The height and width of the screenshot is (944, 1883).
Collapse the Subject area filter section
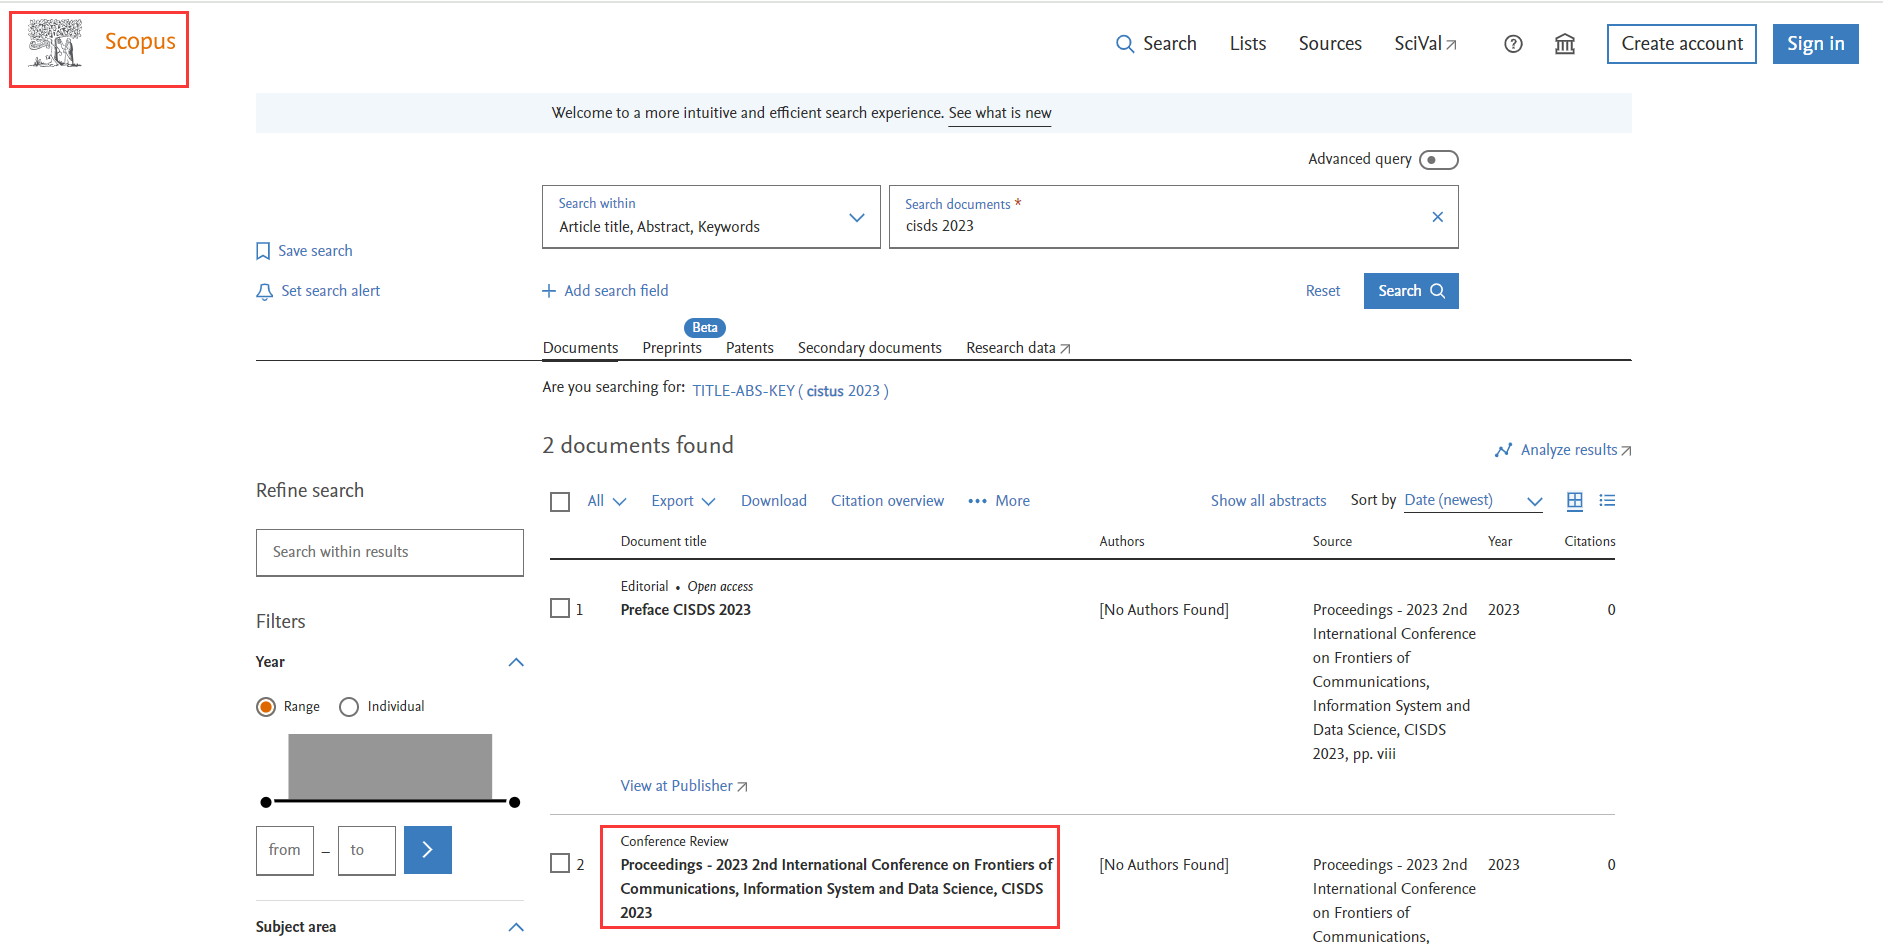(516, 927)
